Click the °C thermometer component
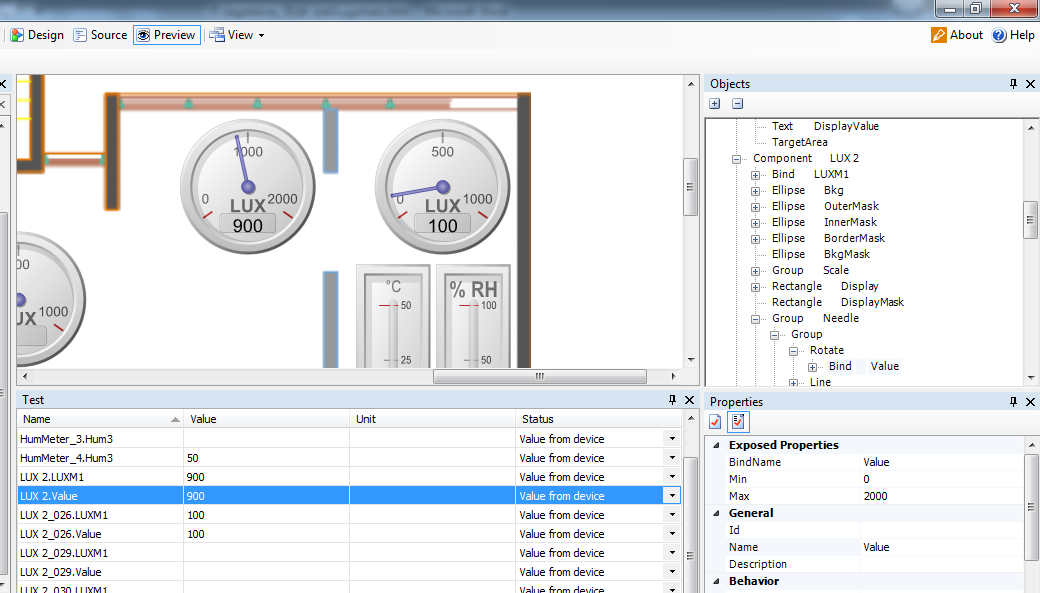This screenshot has height=593, width=1040. [393, 316]
